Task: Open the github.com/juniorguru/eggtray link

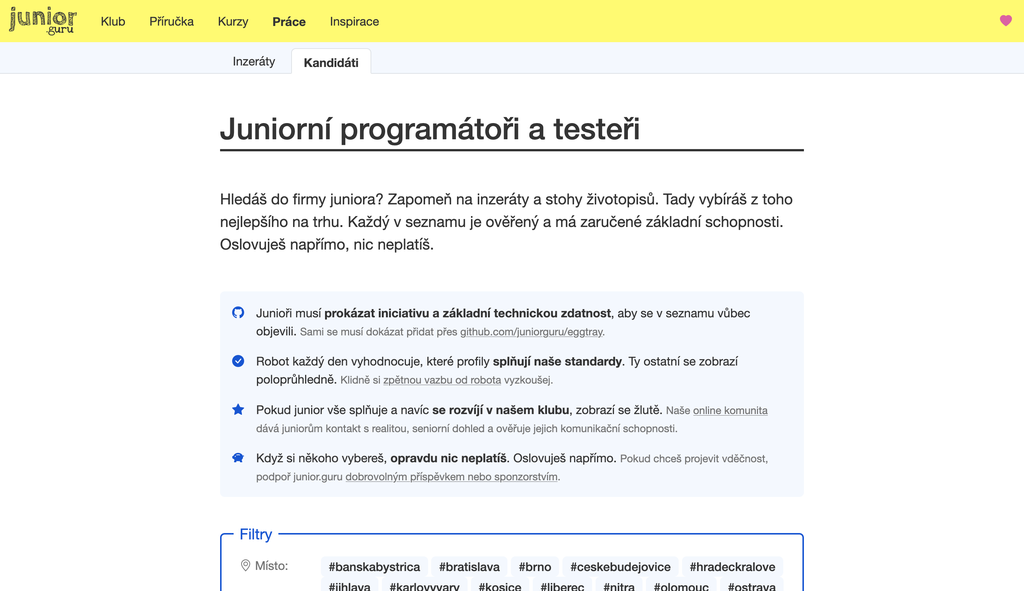Action: [531, 332]
